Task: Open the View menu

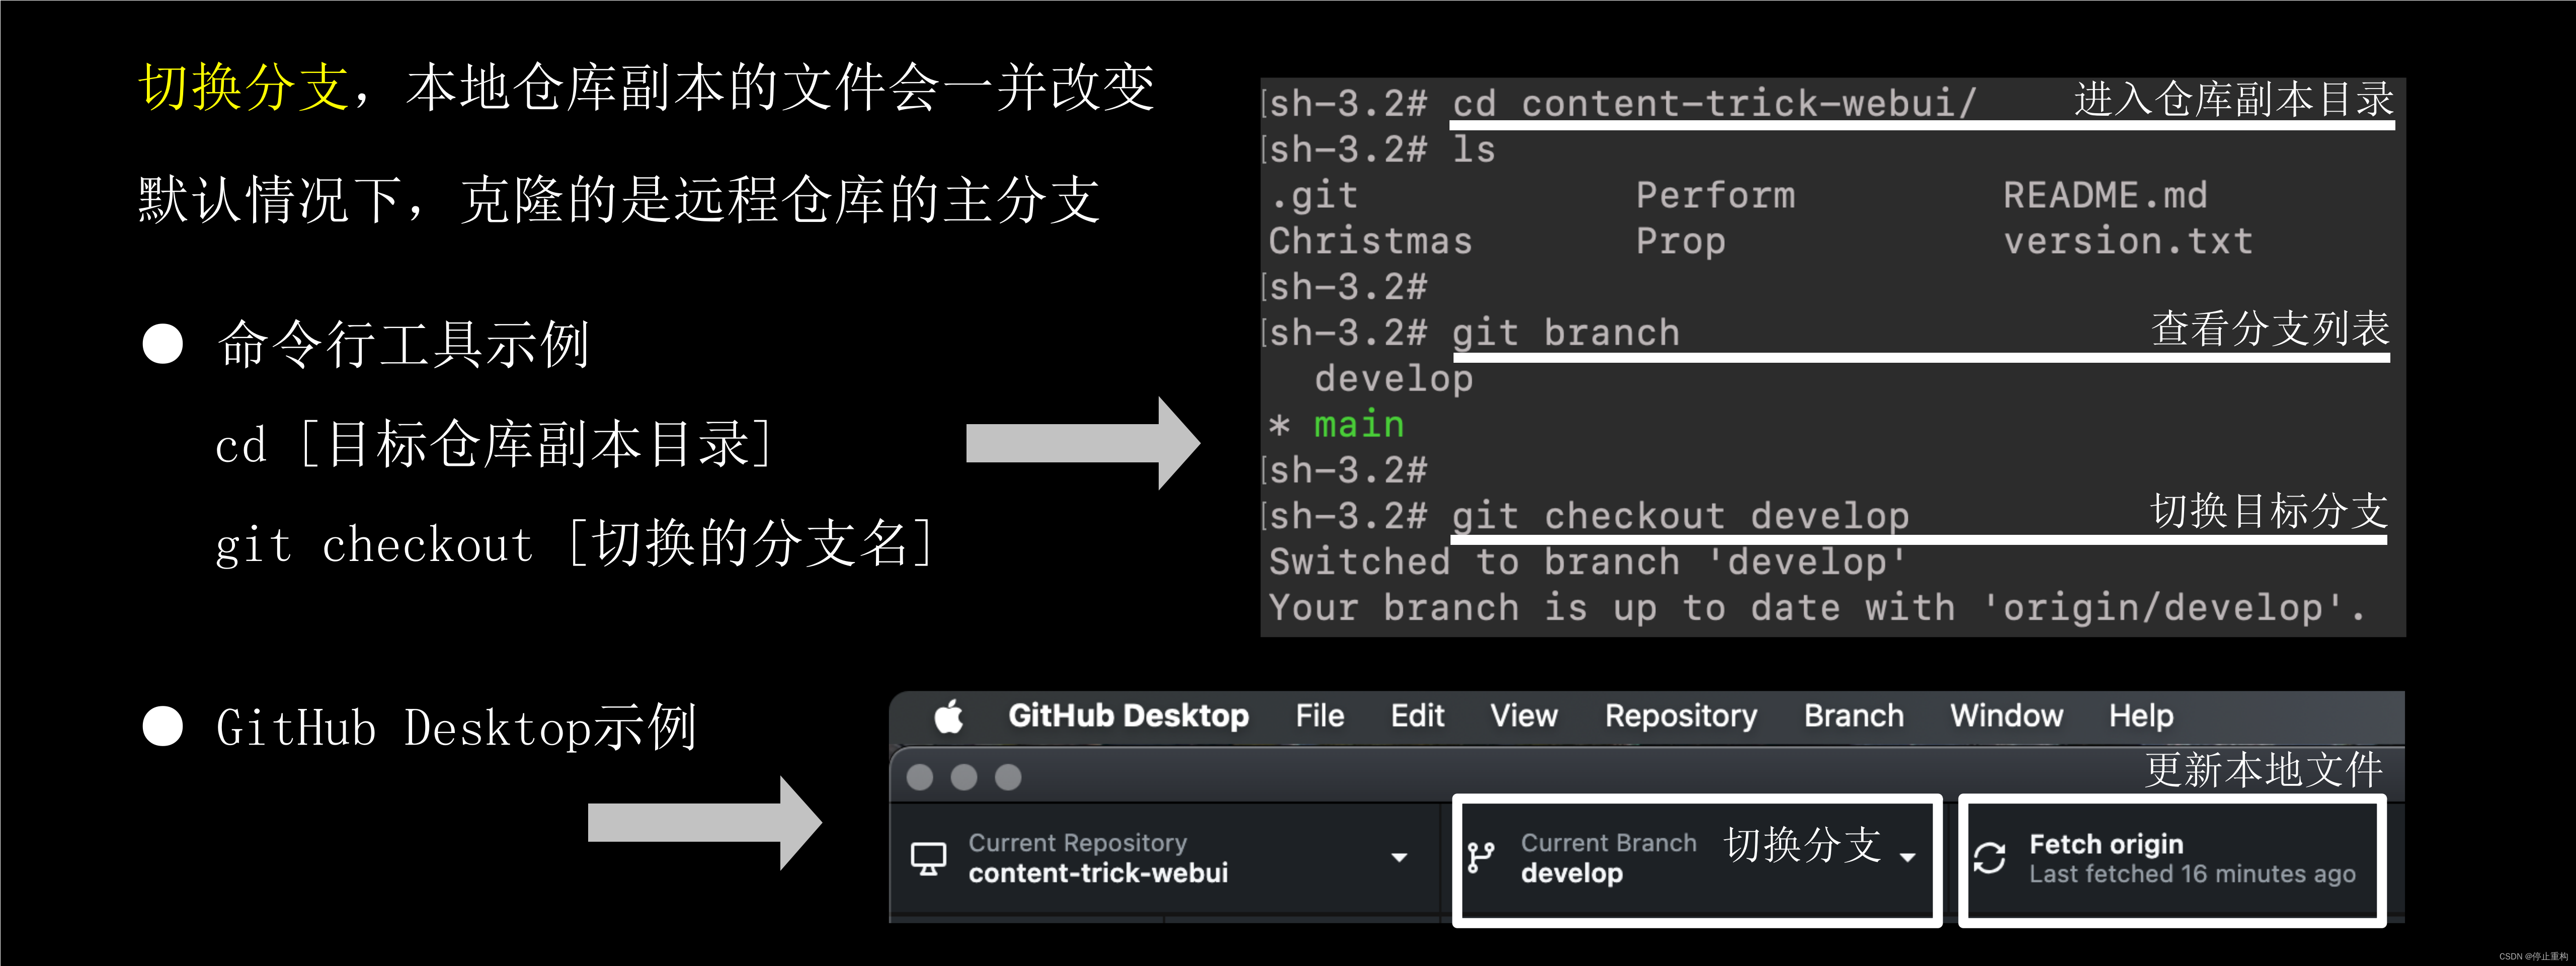Action: 1524,716
